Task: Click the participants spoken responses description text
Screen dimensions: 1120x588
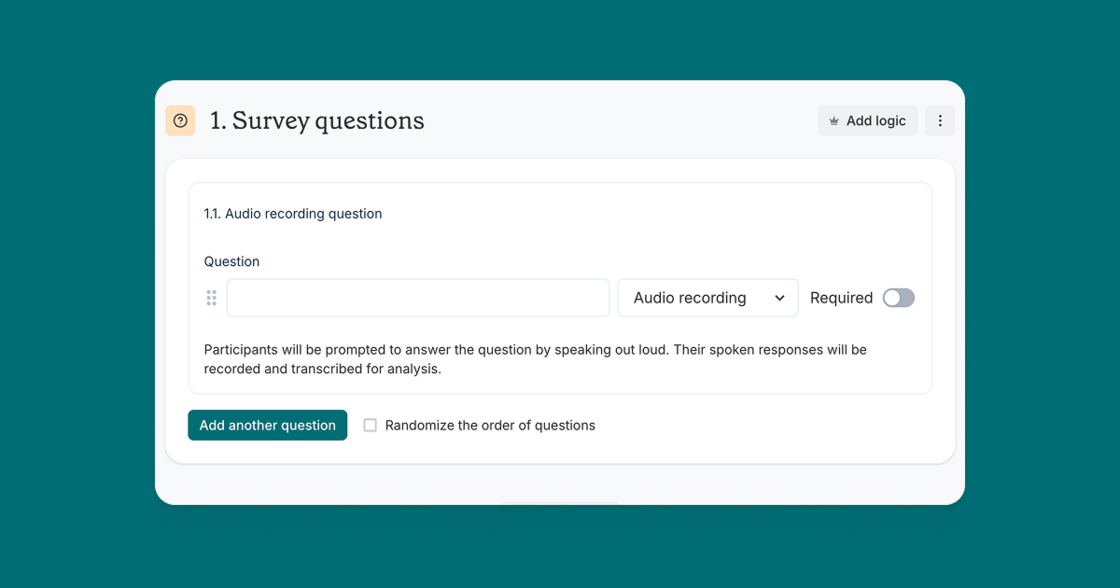Action: pyautogui.click(x=535, y=359)
